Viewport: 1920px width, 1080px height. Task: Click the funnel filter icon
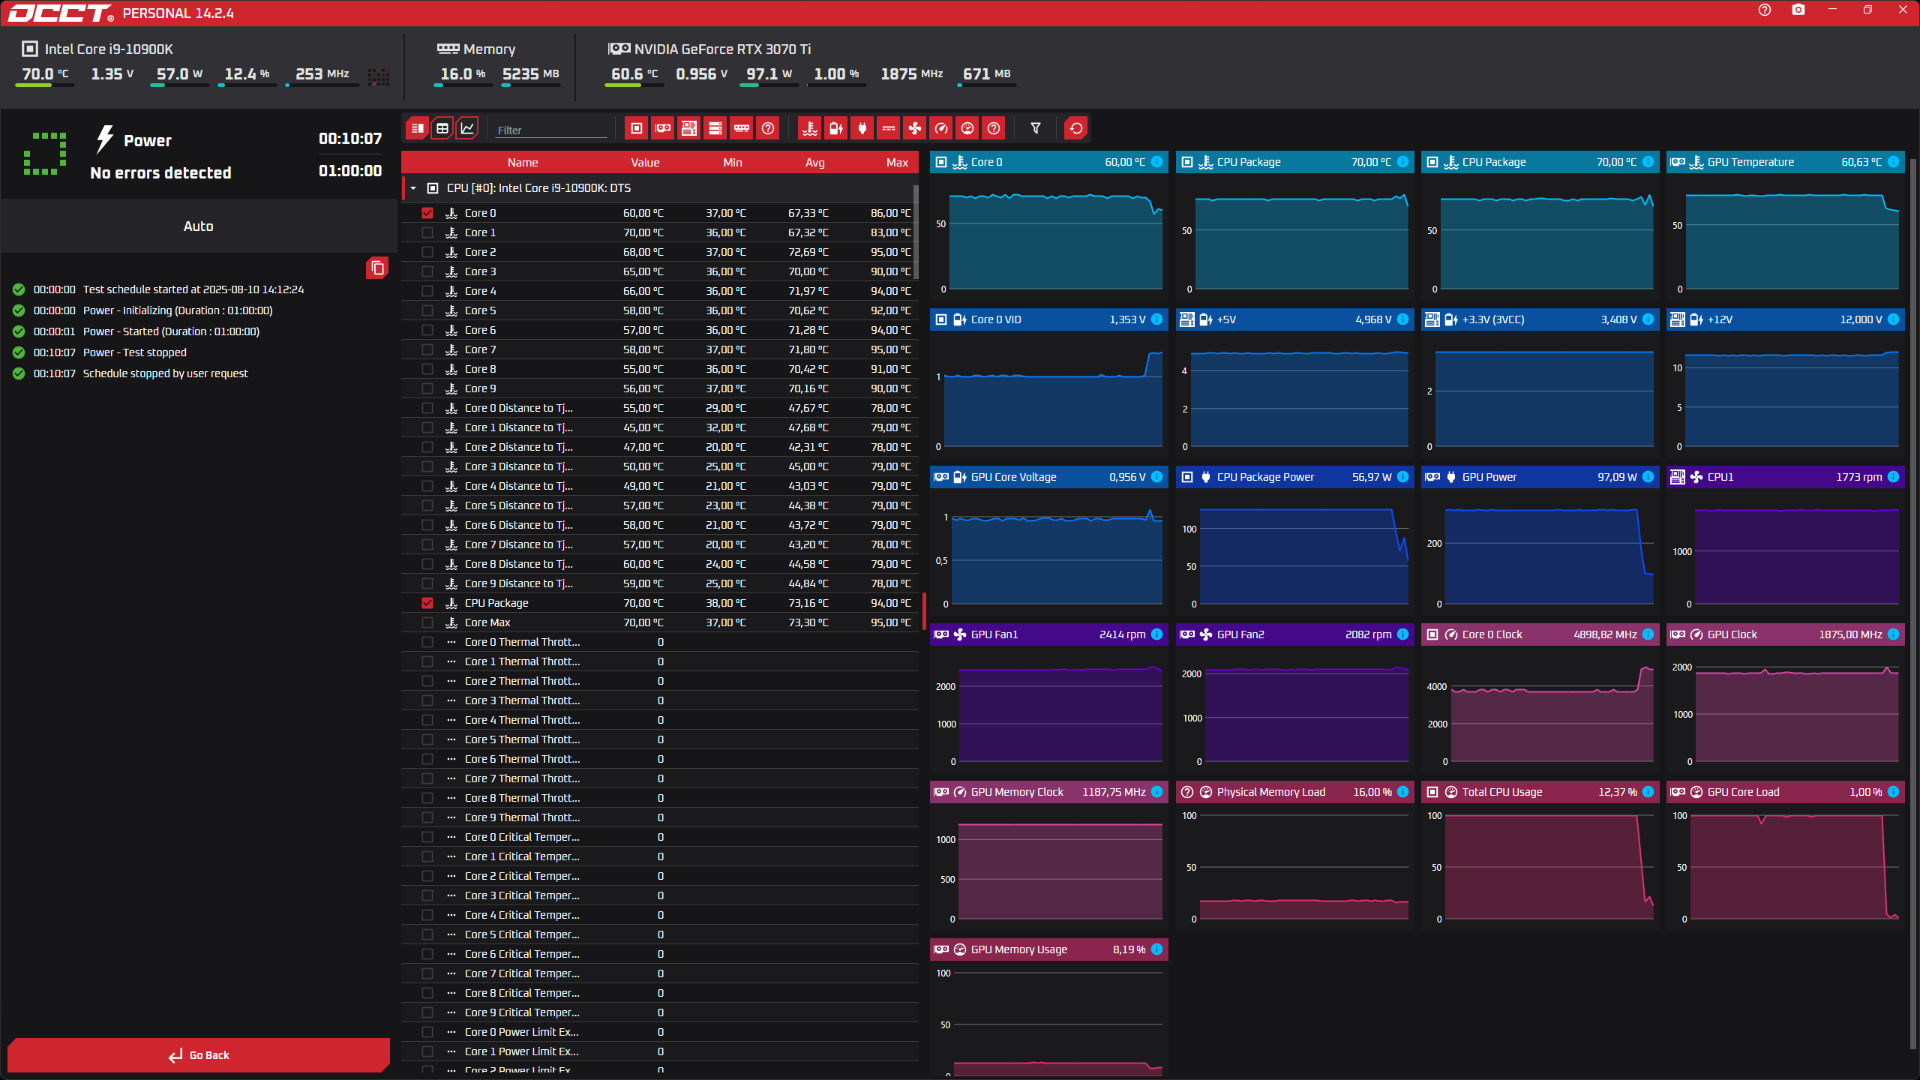pos(1036,128)
